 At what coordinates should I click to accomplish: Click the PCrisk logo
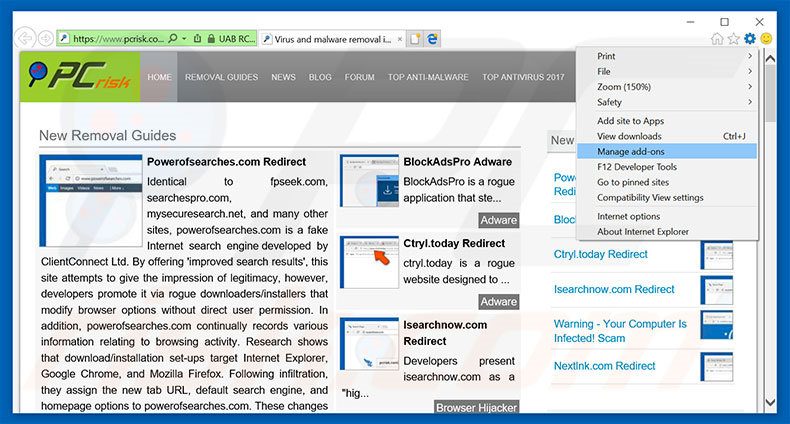pos(80,77)
